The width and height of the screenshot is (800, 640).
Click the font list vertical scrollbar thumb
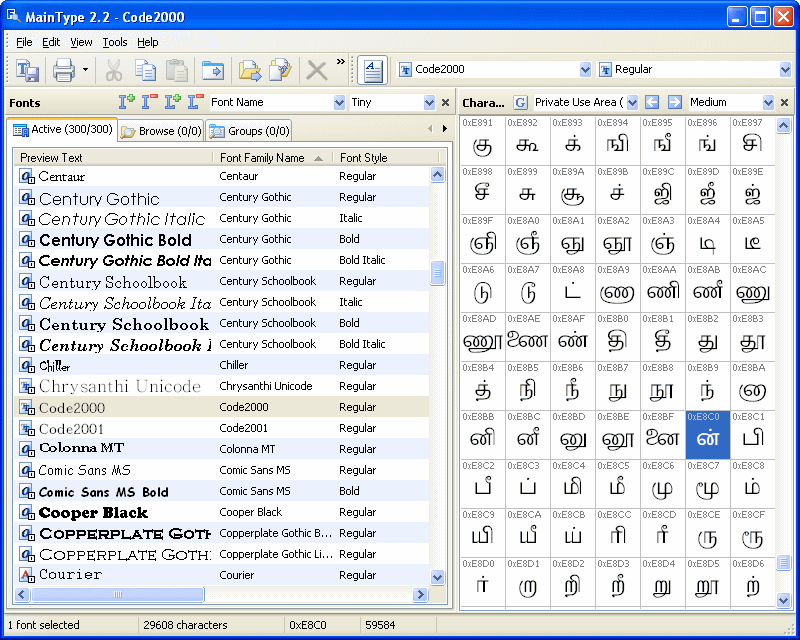click(437, 273)
